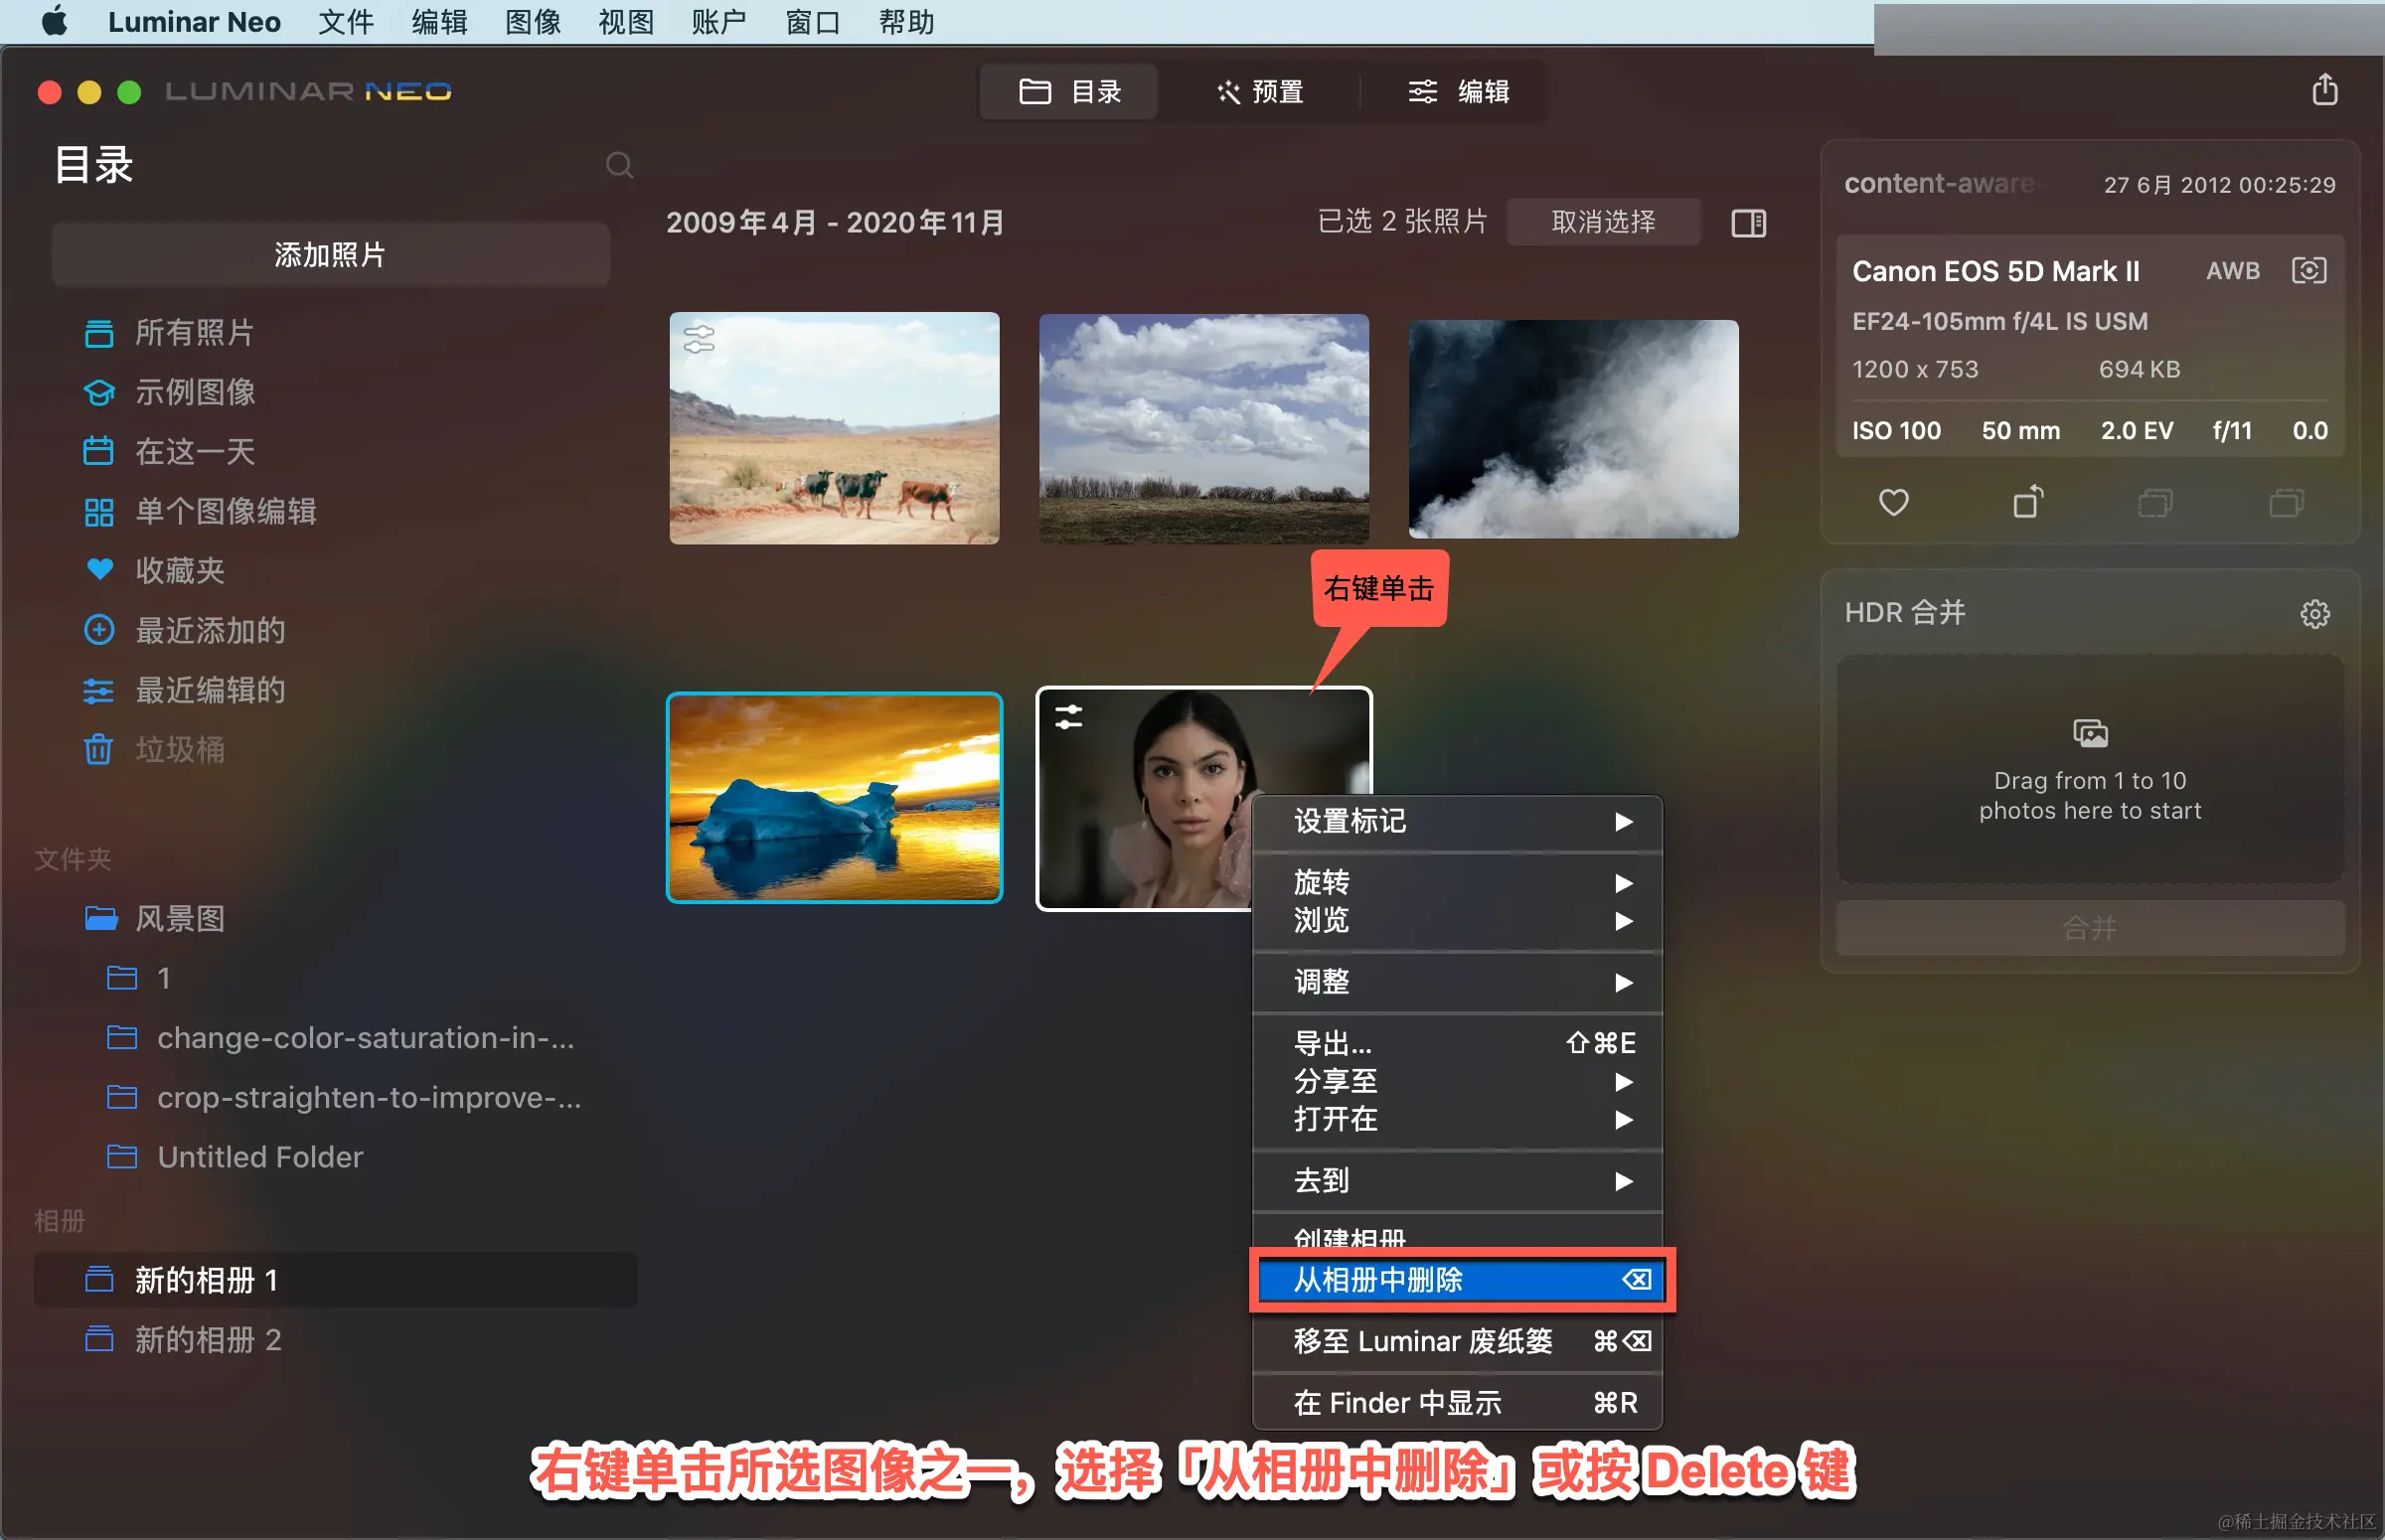This screenshot has width=2385, height=1540.
Task: Select the iceberg sunset thumbnail
Action: [834, 798]
